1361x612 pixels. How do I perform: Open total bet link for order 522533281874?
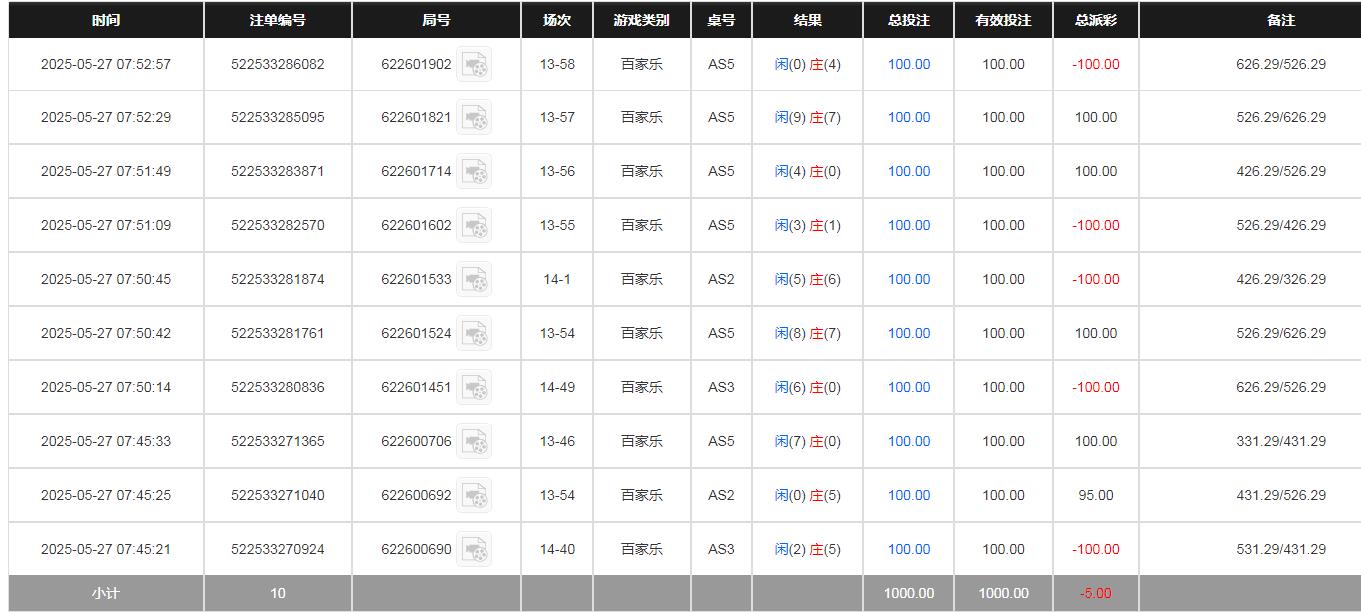tap(909, 279)
